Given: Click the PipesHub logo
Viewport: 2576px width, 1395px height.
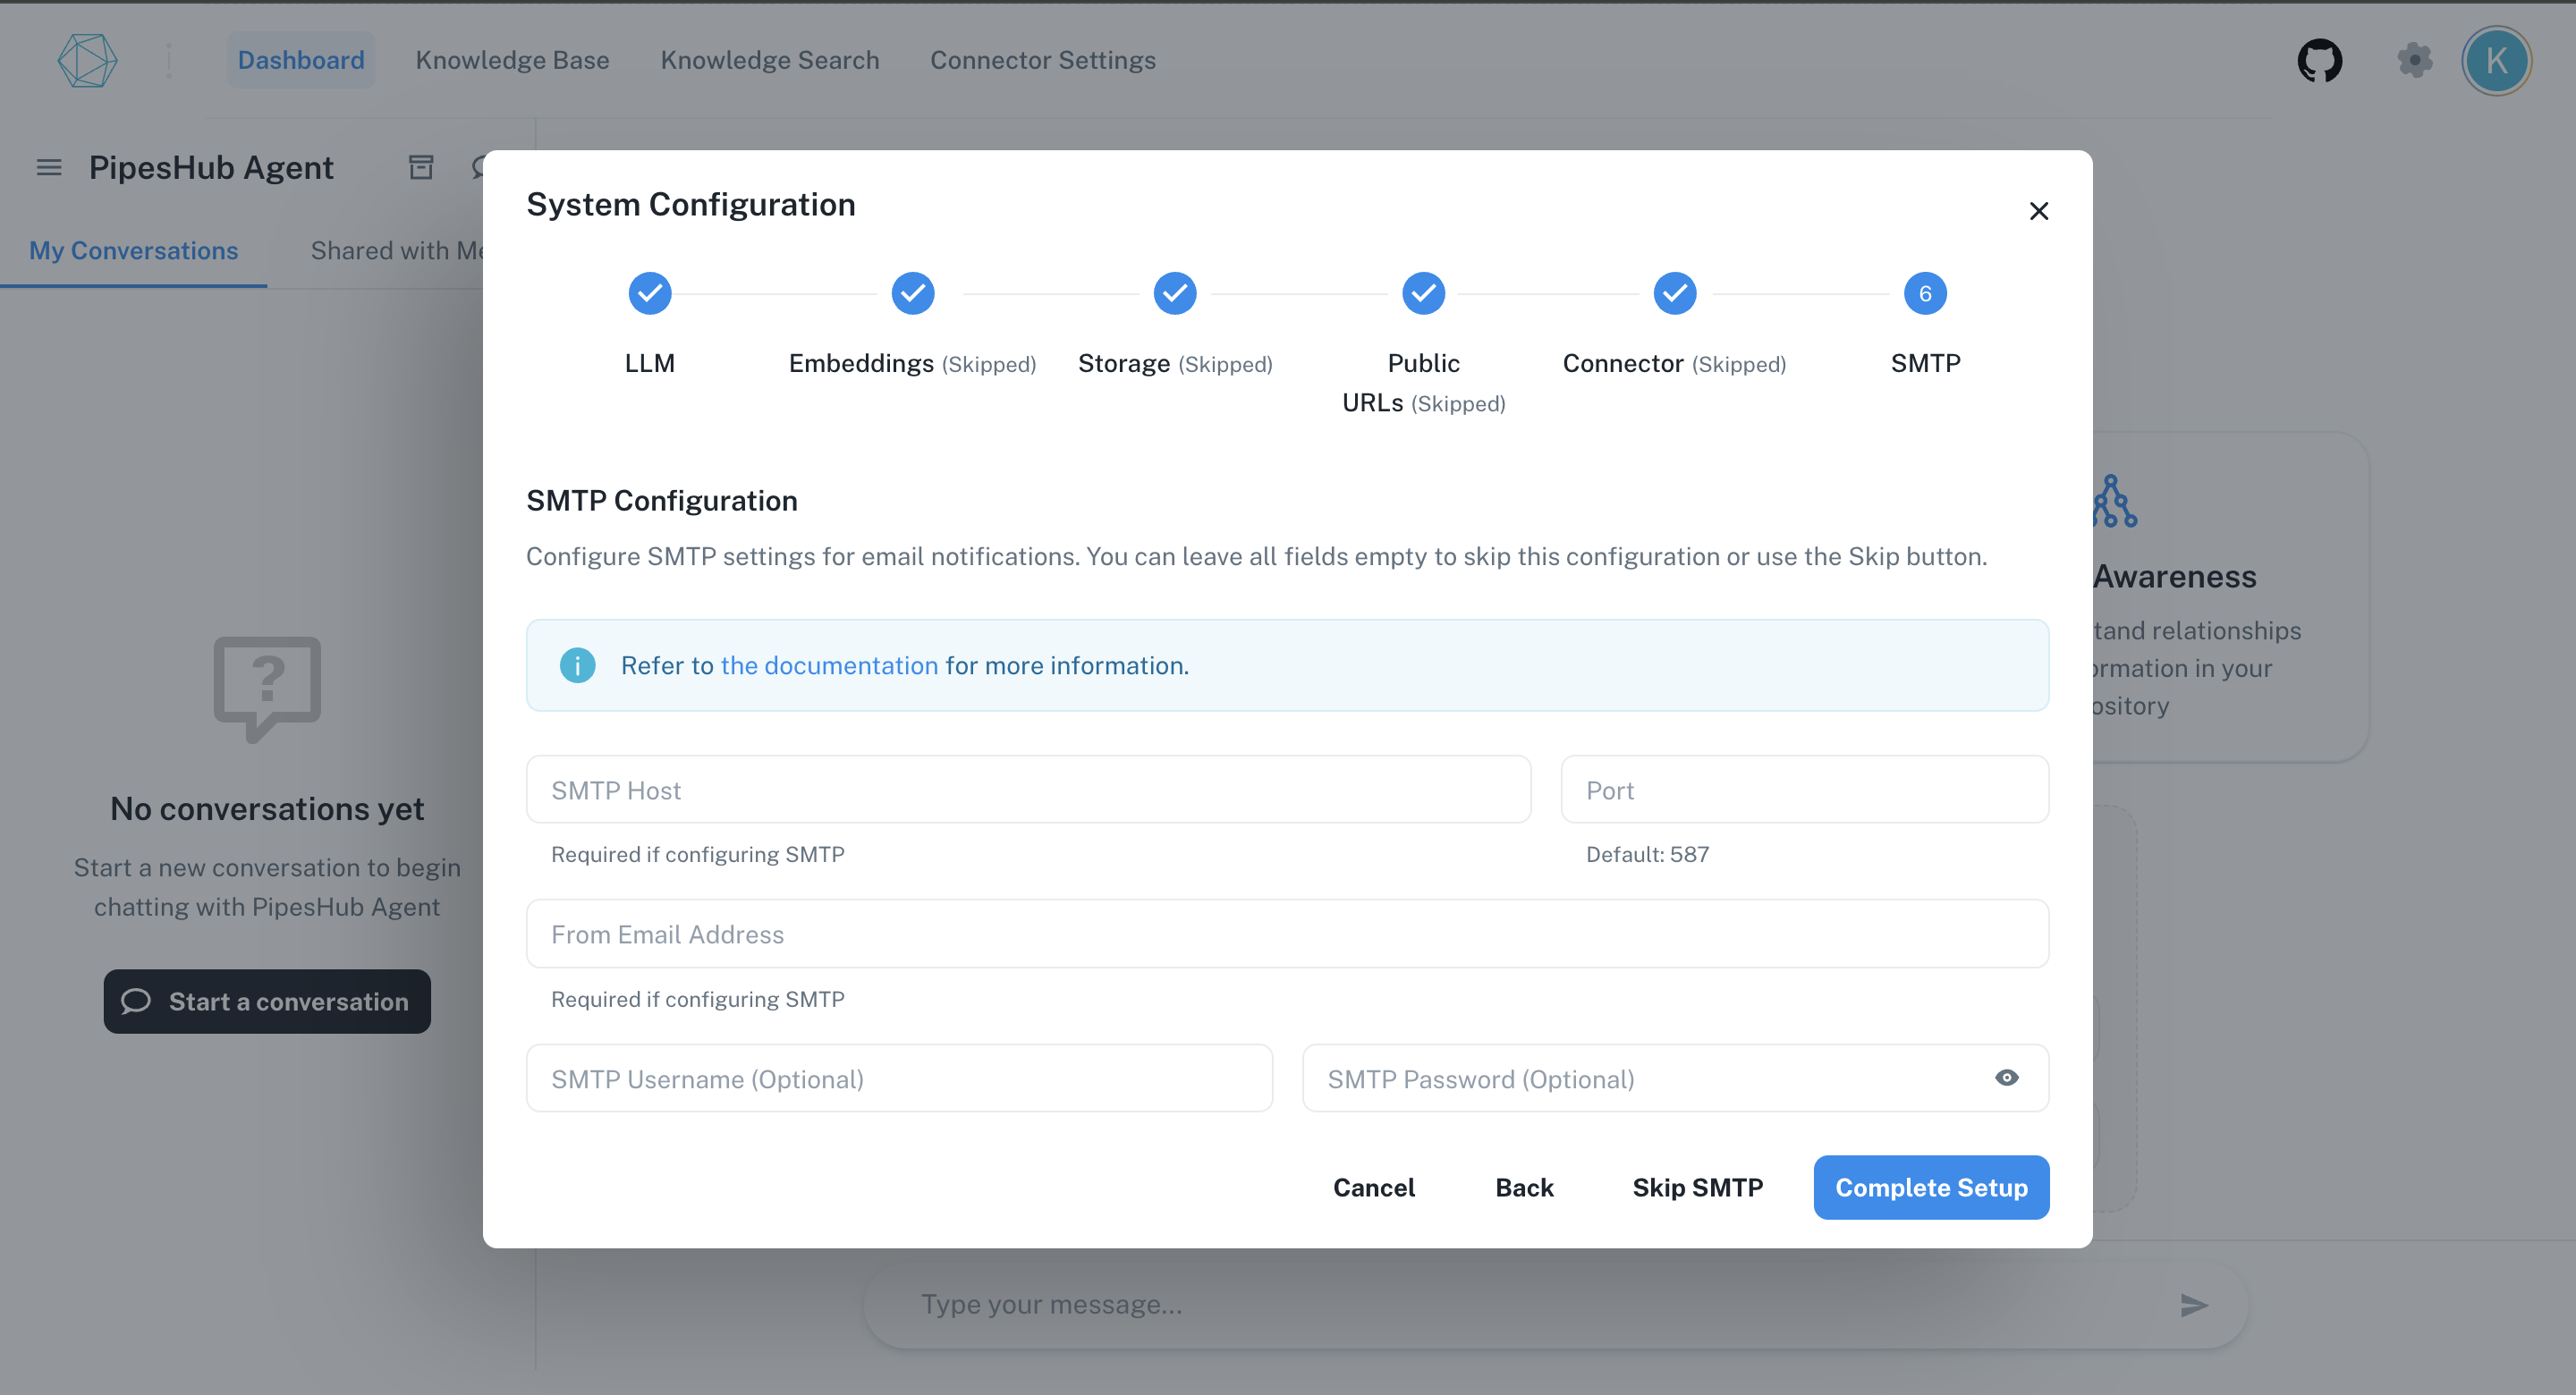Looking at the screenshot, I should (x=87, y=60).
